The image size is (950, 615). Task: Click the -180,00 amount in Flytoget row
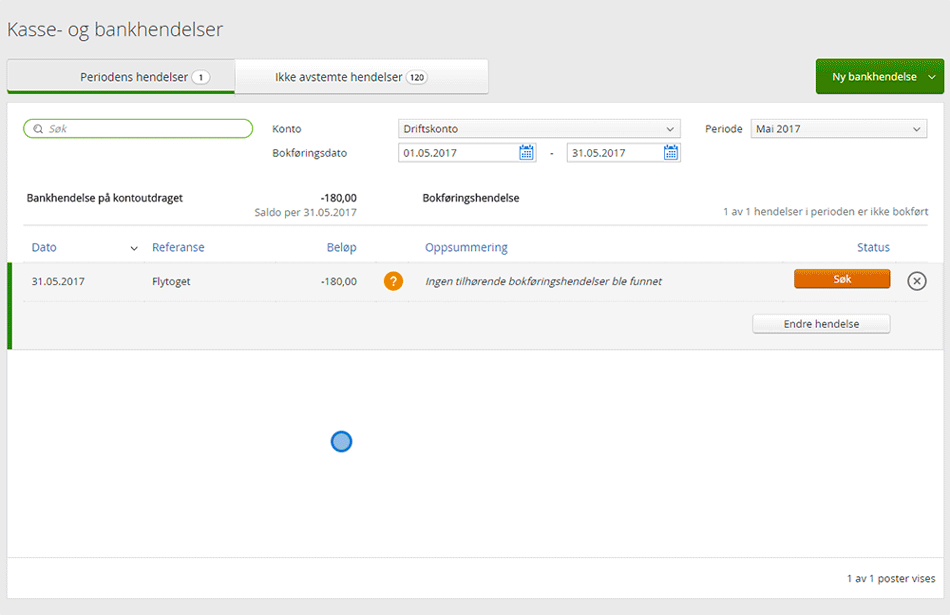(x=339, y=281)
